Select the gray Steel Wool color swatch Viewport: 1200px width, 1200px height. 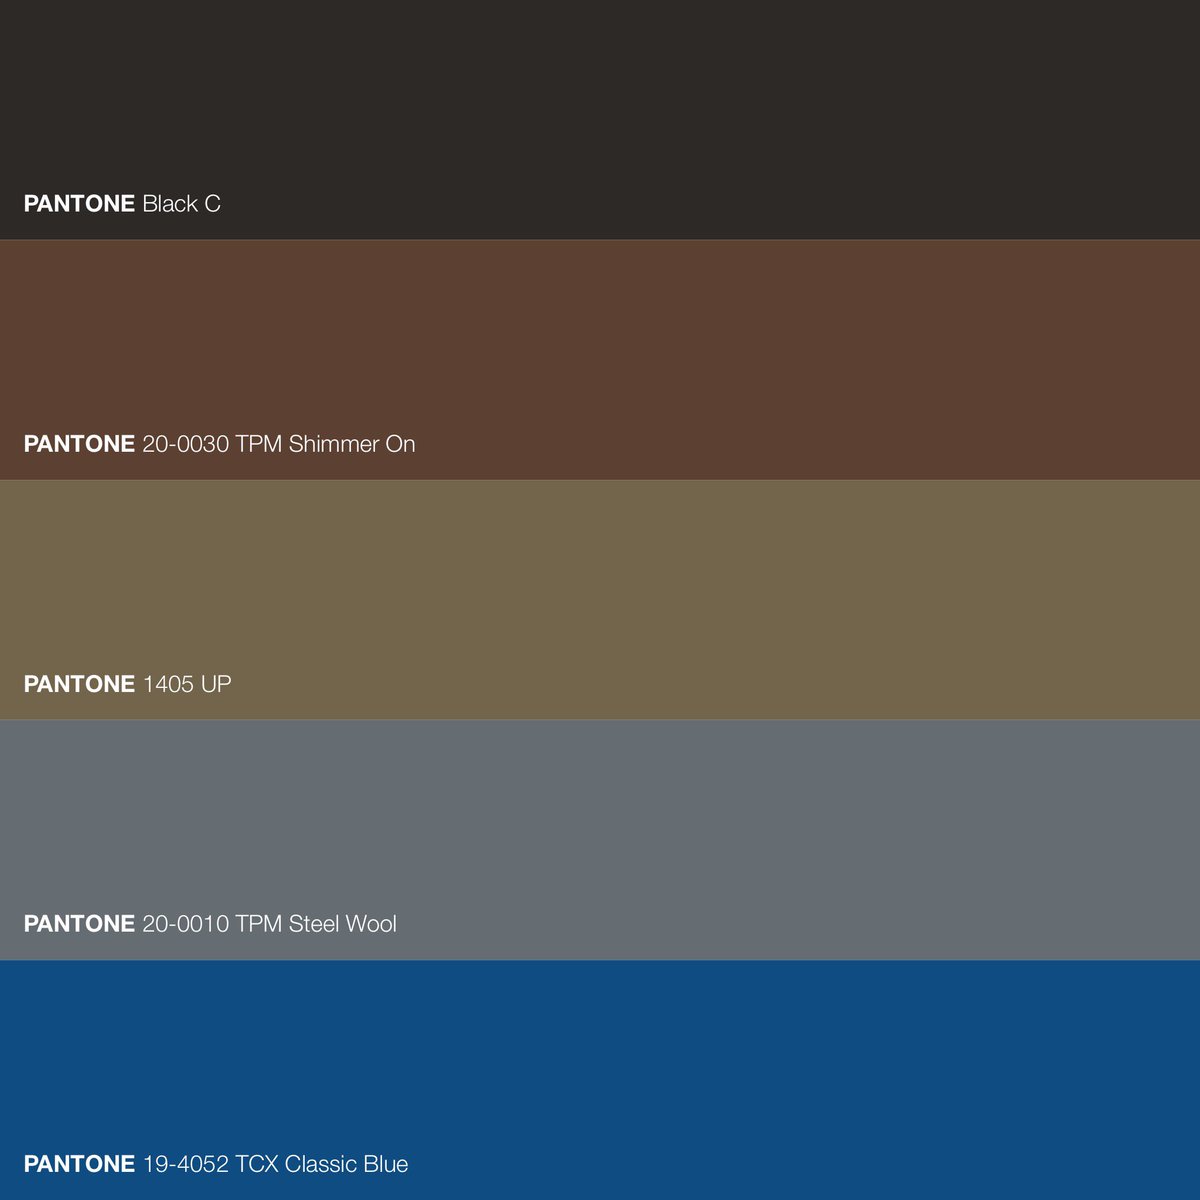point(600,840)
